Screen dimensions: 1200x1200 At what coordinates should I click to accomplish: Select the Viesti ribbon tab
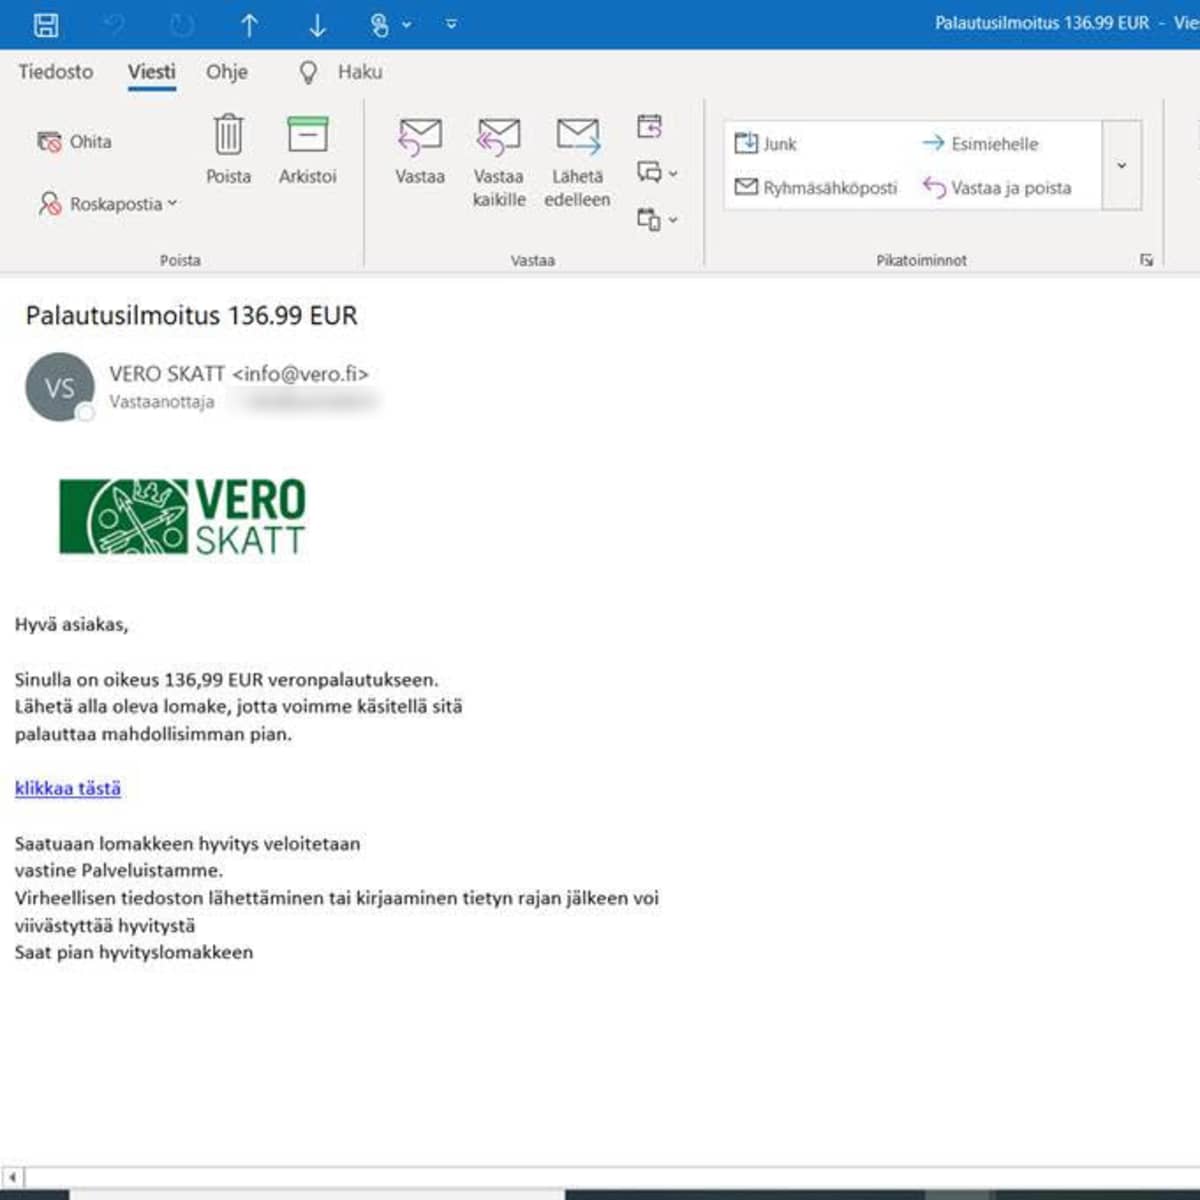pos(152,72)
